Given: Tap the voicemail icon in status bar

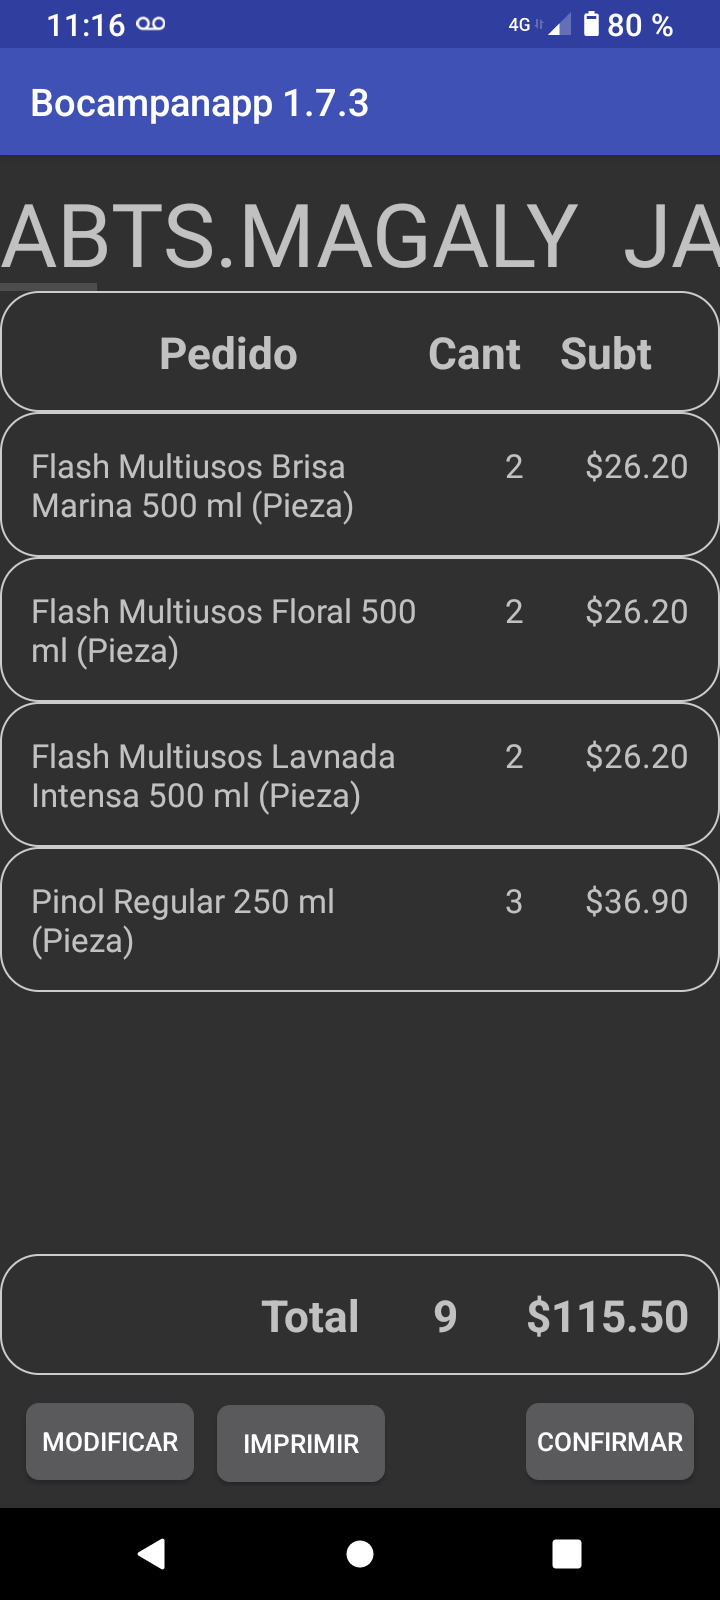Looking at the screenshot, I should tap(151, 24).
